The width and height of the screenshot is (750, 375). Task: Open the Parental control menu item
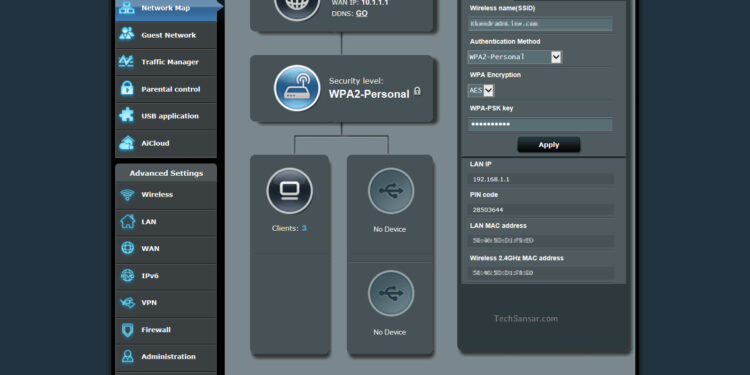pos(166,89)
